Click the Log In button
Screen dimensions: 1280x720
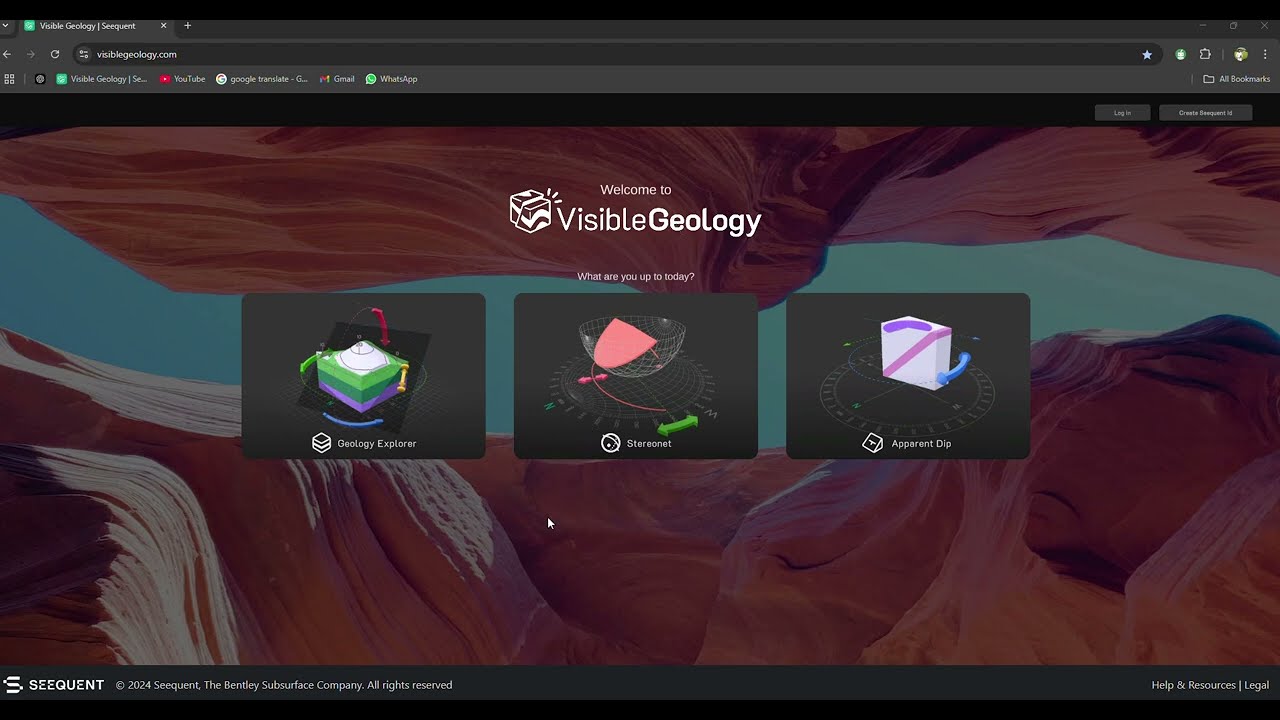(1122, 113)
